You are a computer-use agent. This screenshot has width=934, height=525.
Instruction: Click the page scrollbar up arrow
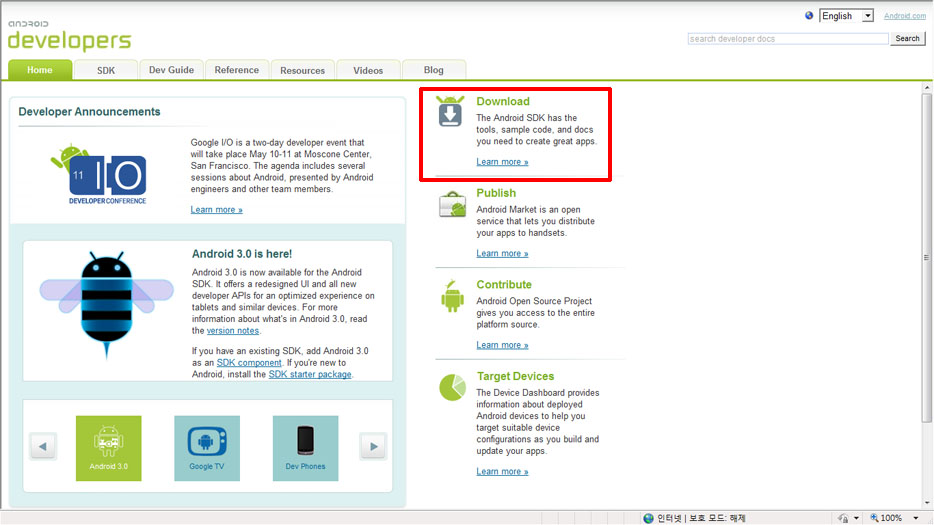click(x=927, y=88)
